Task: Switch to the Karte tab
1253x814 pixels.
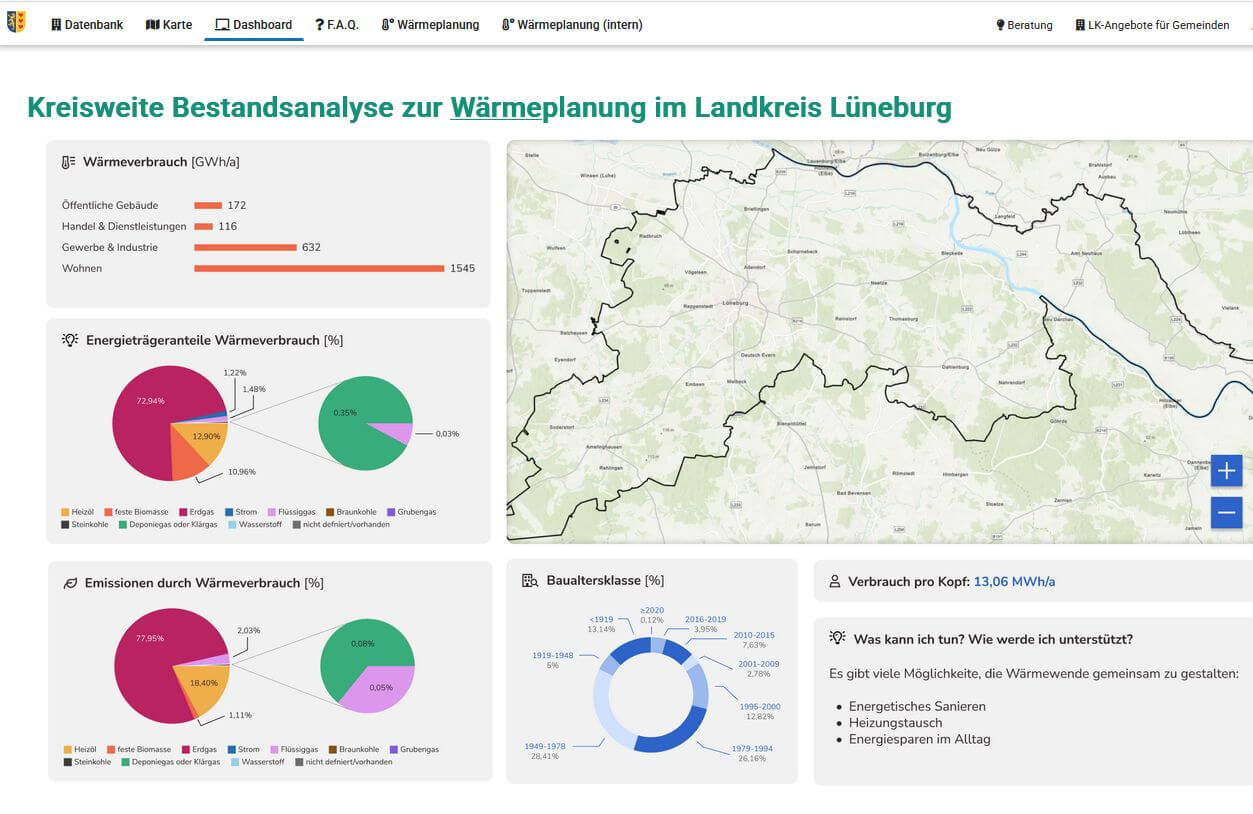Action: [169, 25]
